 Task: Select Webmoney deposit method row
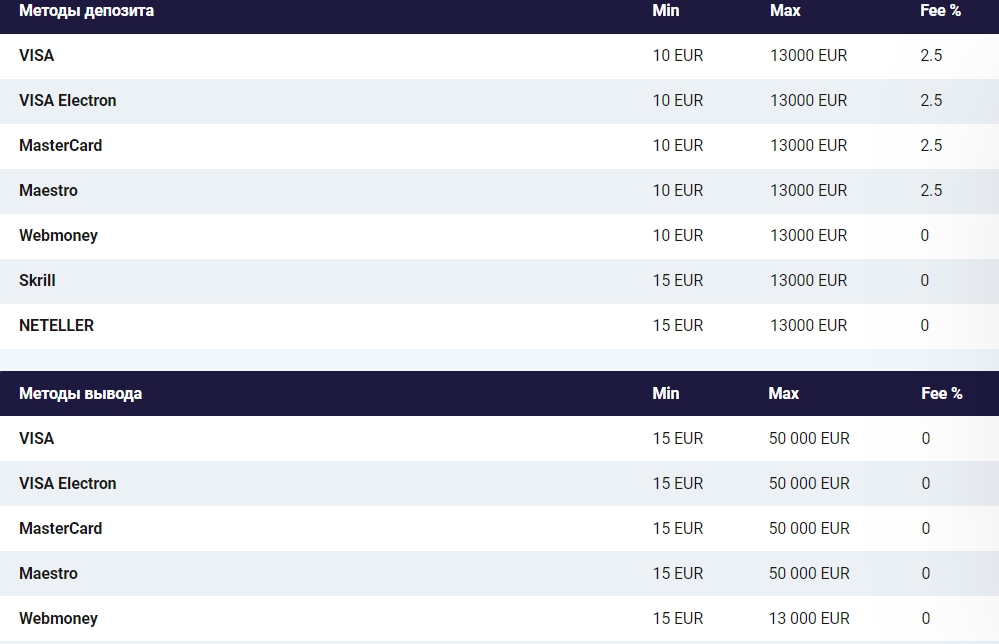[x=58, y=236]
